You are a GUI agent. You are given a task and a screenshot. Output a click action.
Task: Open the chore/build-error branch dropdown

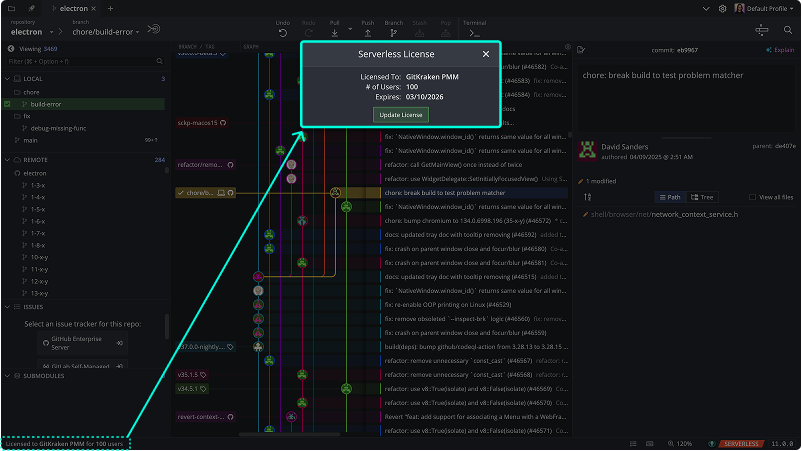point(107,32)
